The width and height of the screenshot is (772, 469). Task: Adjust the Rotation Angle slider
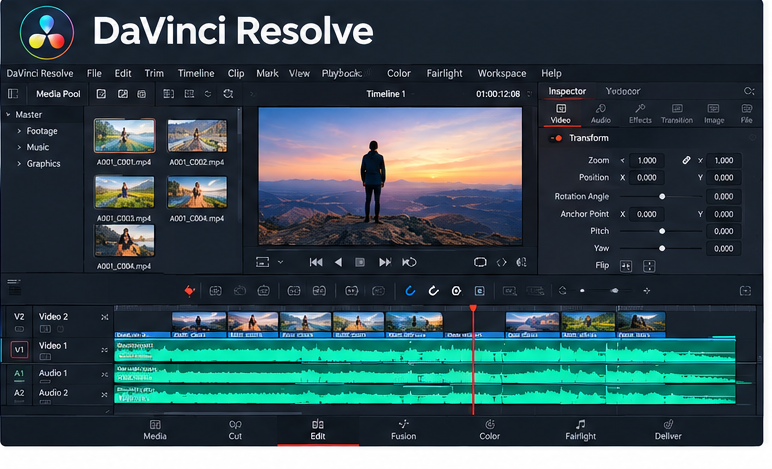pyautogui.click(x=661, y=196)
